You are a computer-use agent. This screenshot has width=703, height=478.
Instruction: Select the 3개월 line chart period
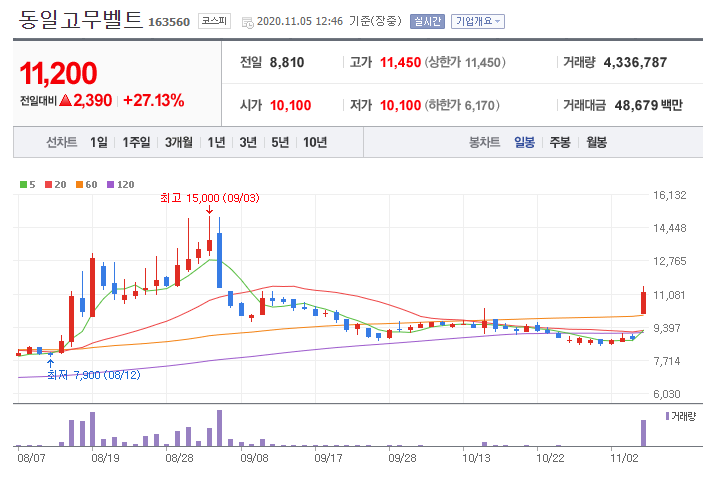[x=178, y=142]
